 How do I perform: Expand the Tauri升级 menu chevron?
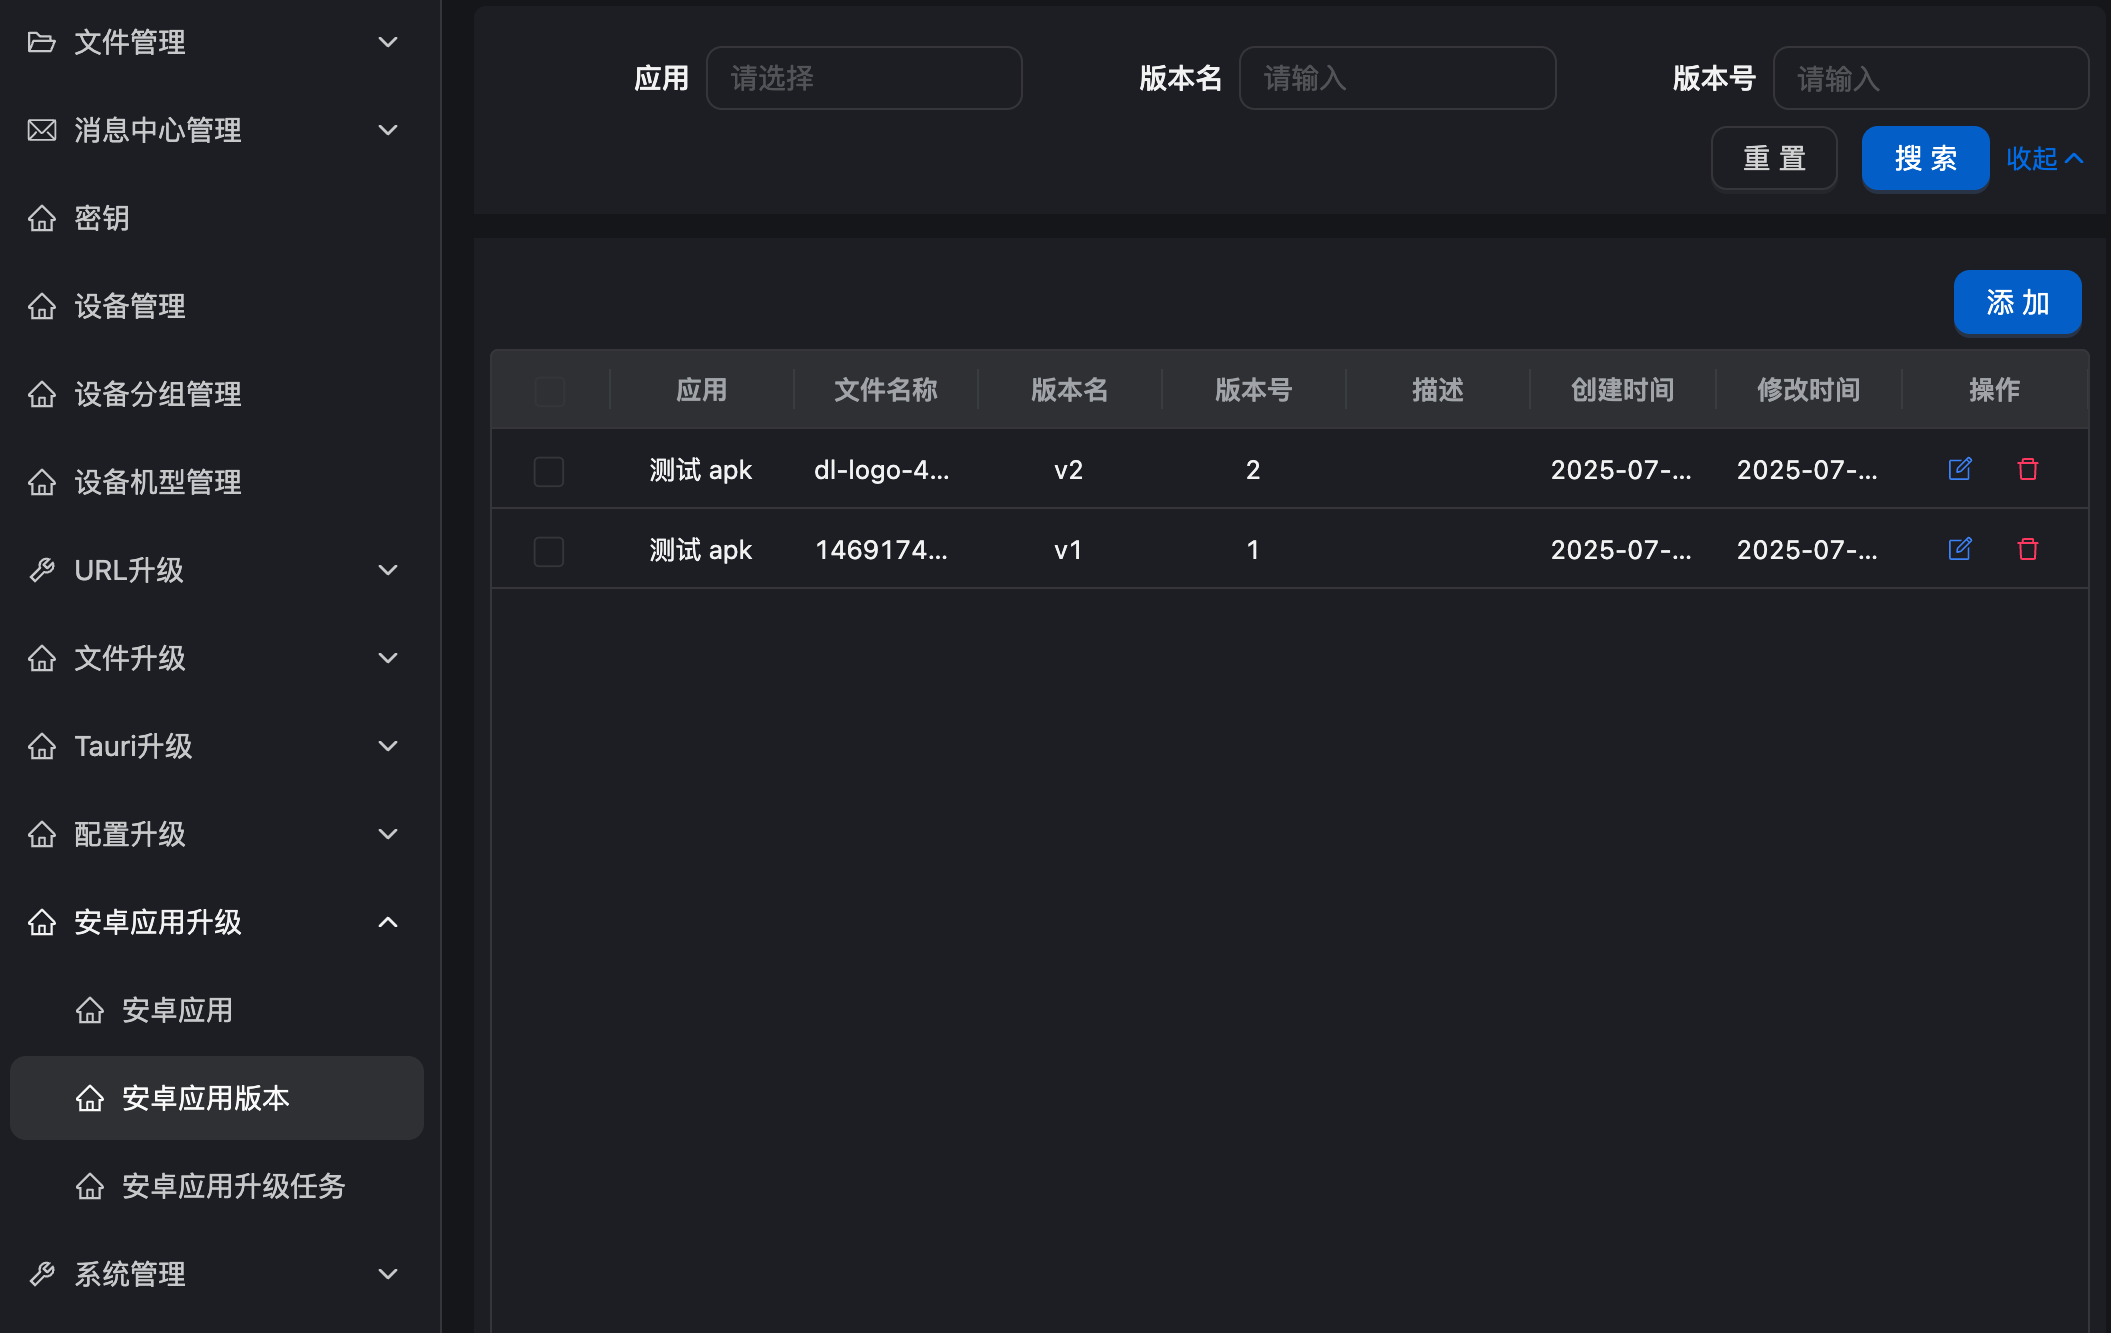click(x=388, y=746)
